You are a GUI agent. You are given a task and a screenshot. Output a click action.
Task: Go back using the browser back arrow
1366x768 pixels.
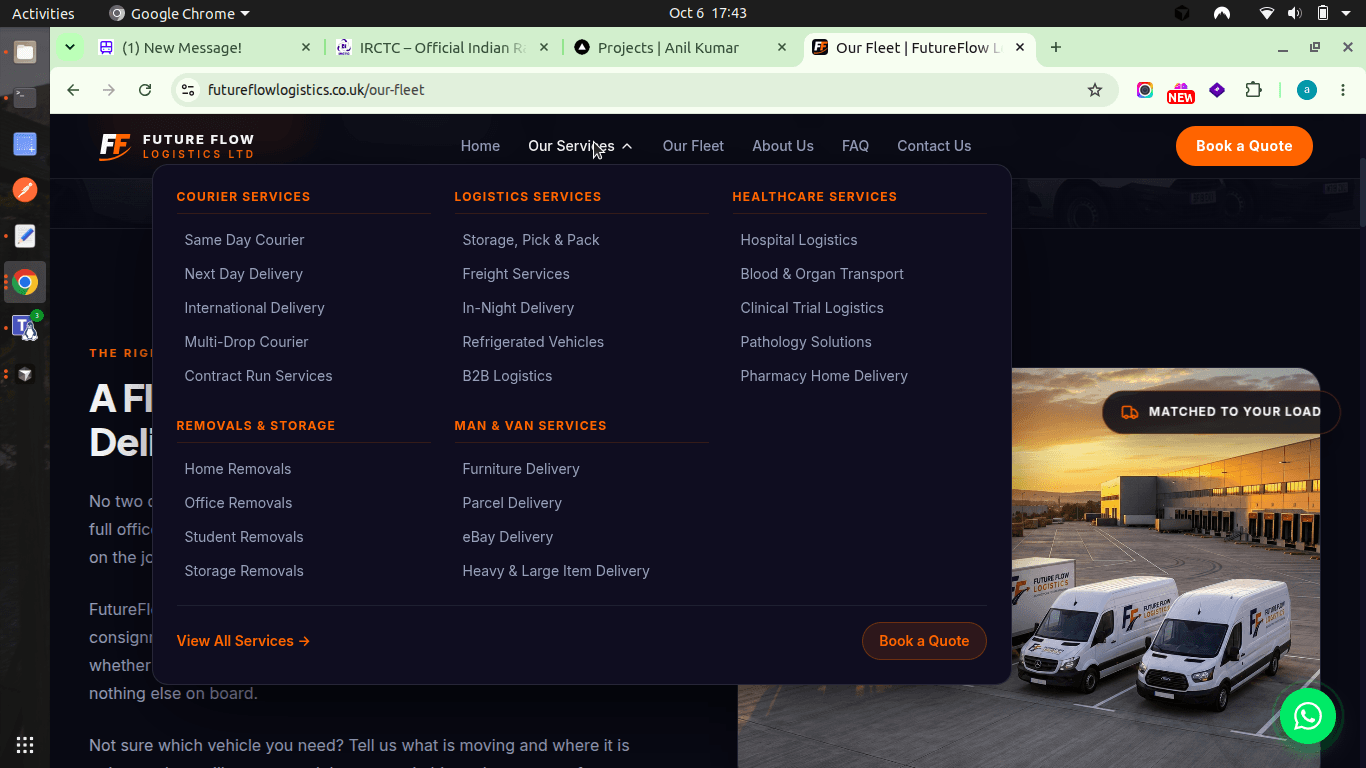coord(73,90)
